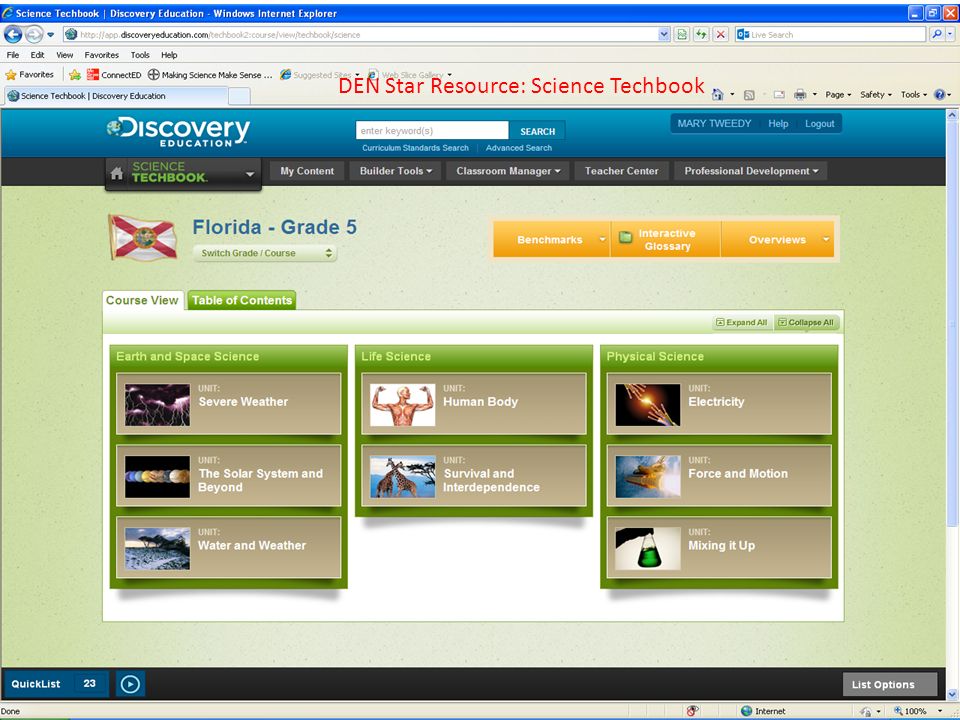Click the site Help link
960x720 pixels.
tap(778, 123)
